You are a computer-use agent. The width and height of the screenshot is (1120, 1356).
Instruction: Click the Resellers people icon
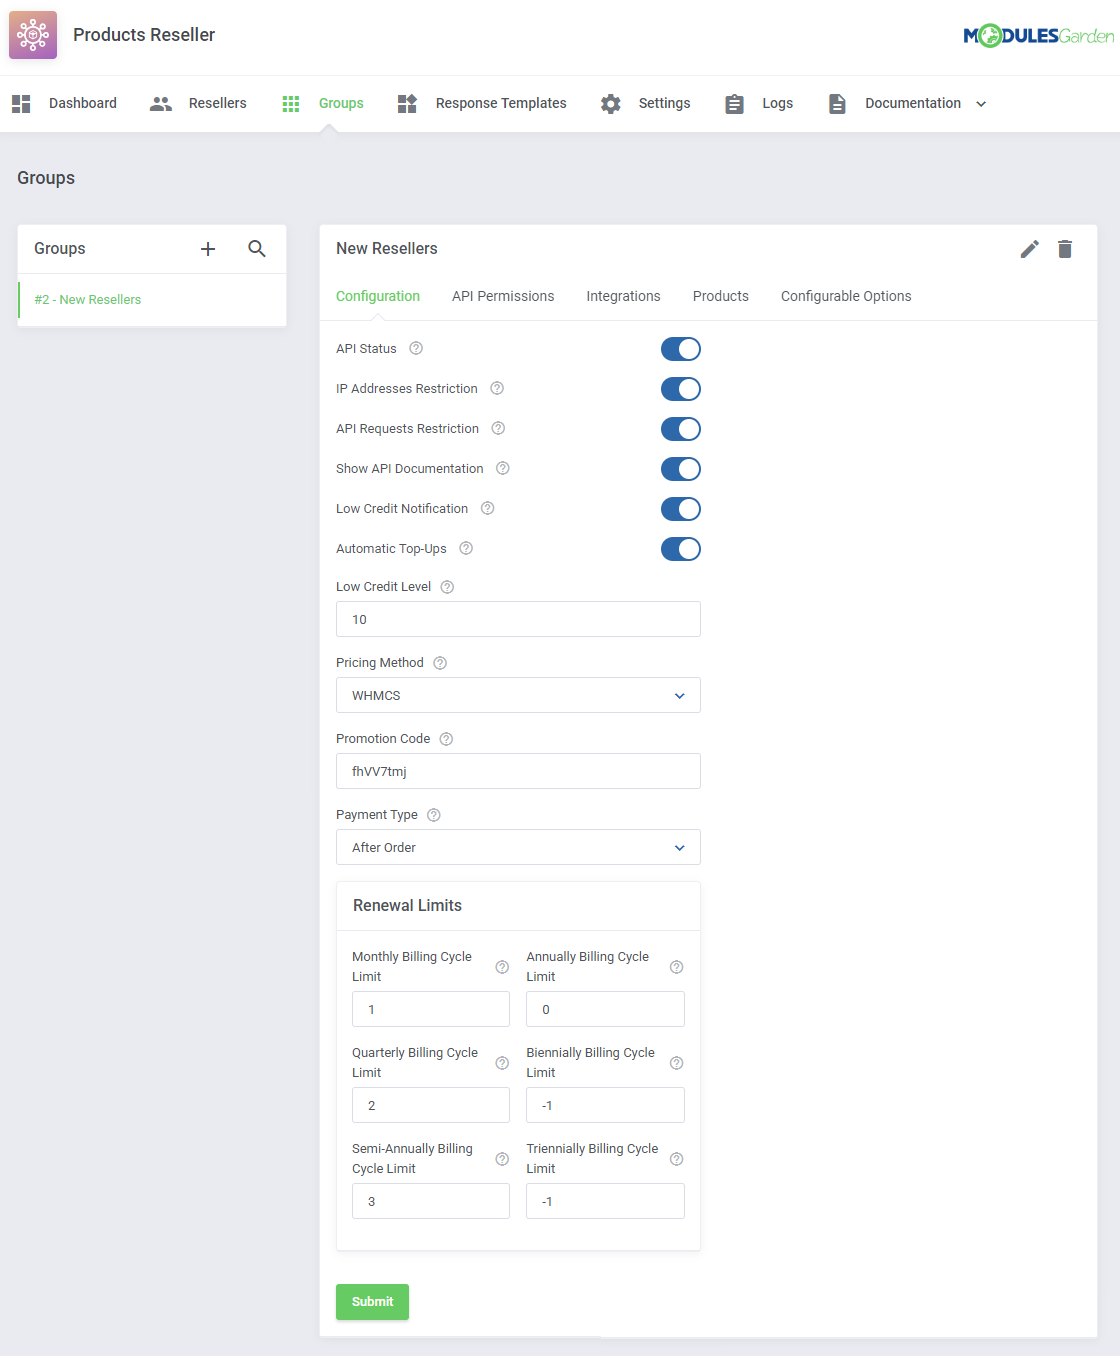point(160,104)
